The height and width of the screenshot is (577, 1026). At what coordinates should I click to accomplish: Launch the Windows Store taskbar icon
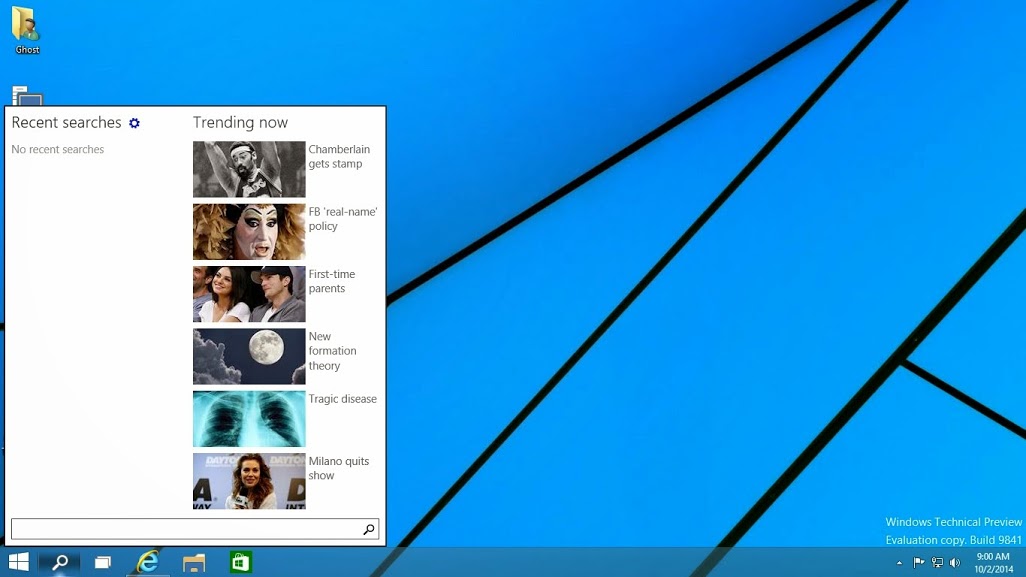(240, 562)
